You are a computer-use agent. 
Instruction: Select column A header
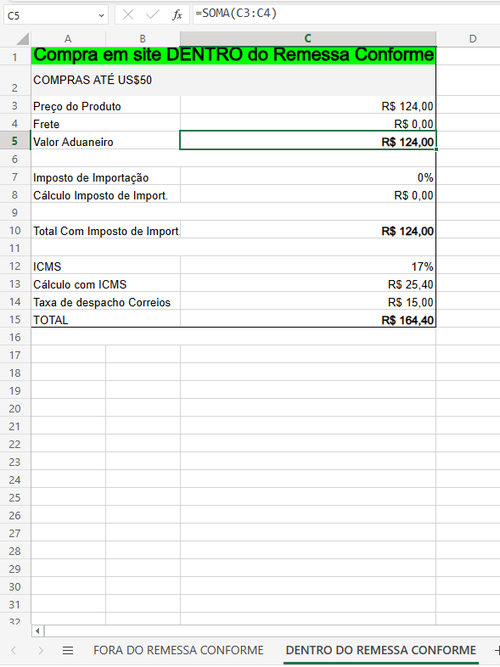tap(68, 39)
